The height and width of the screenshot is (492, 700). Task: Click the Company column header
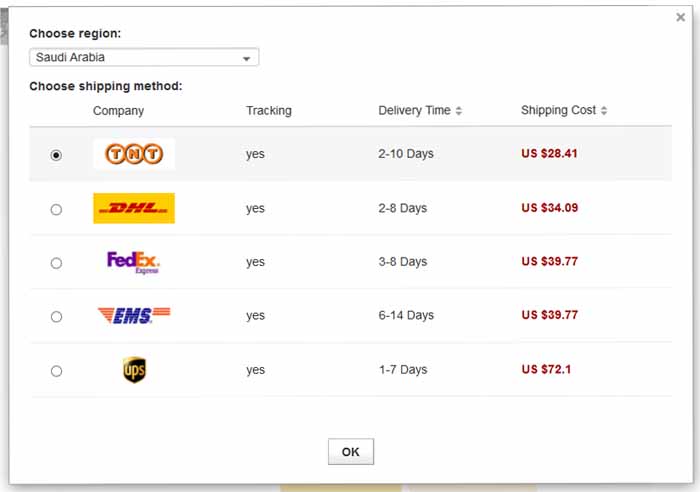[x=118, y=110]
